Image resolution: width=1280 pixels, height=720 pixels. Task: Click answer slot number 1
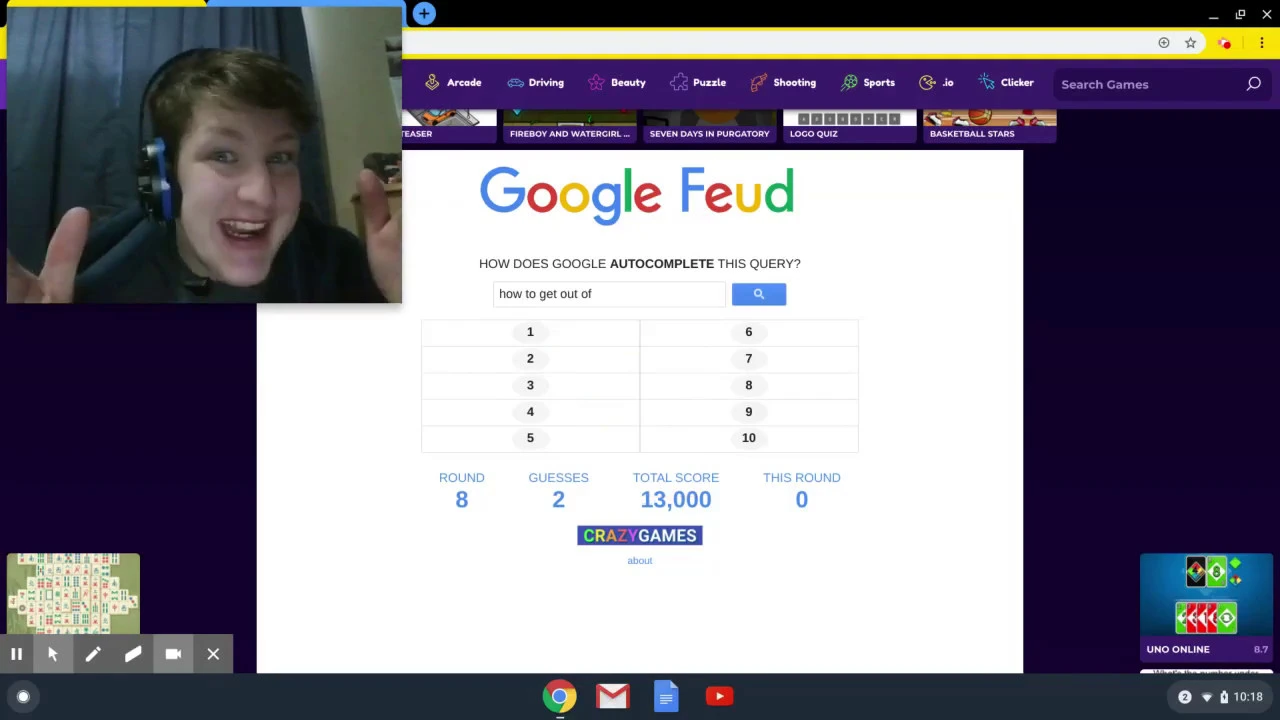530,332
